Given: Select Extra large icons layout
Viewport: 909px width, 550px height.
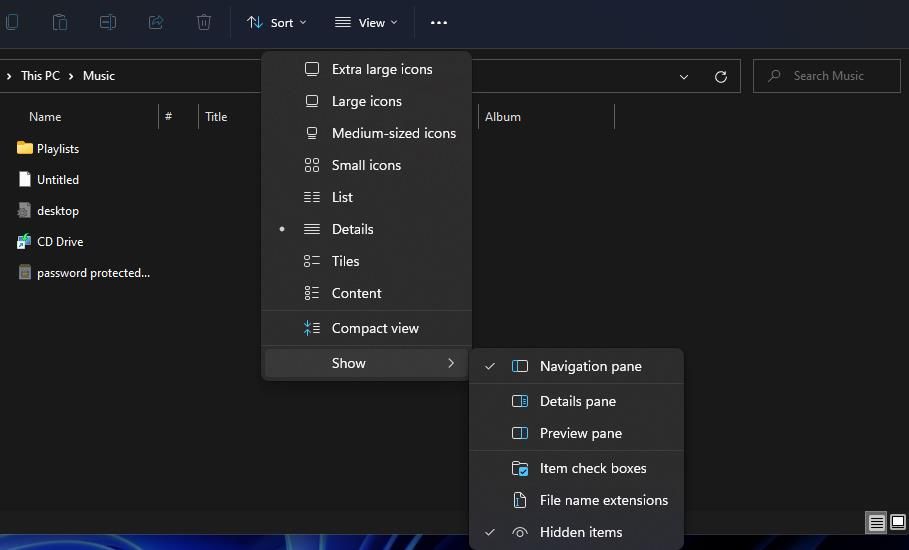Looking at the screenshot, I should click(381, 69).
